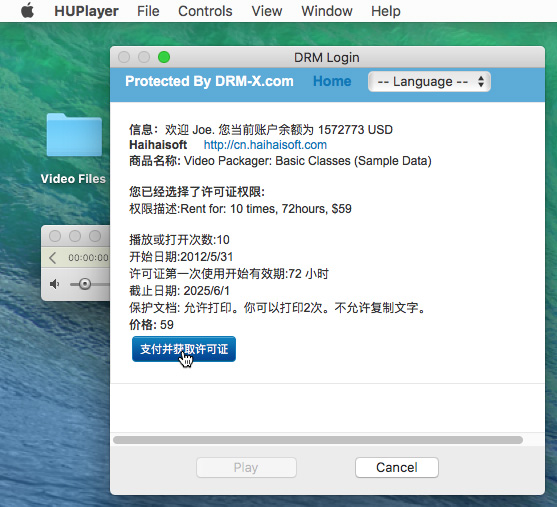Open the cn.haihaisoft.com link

265,145
